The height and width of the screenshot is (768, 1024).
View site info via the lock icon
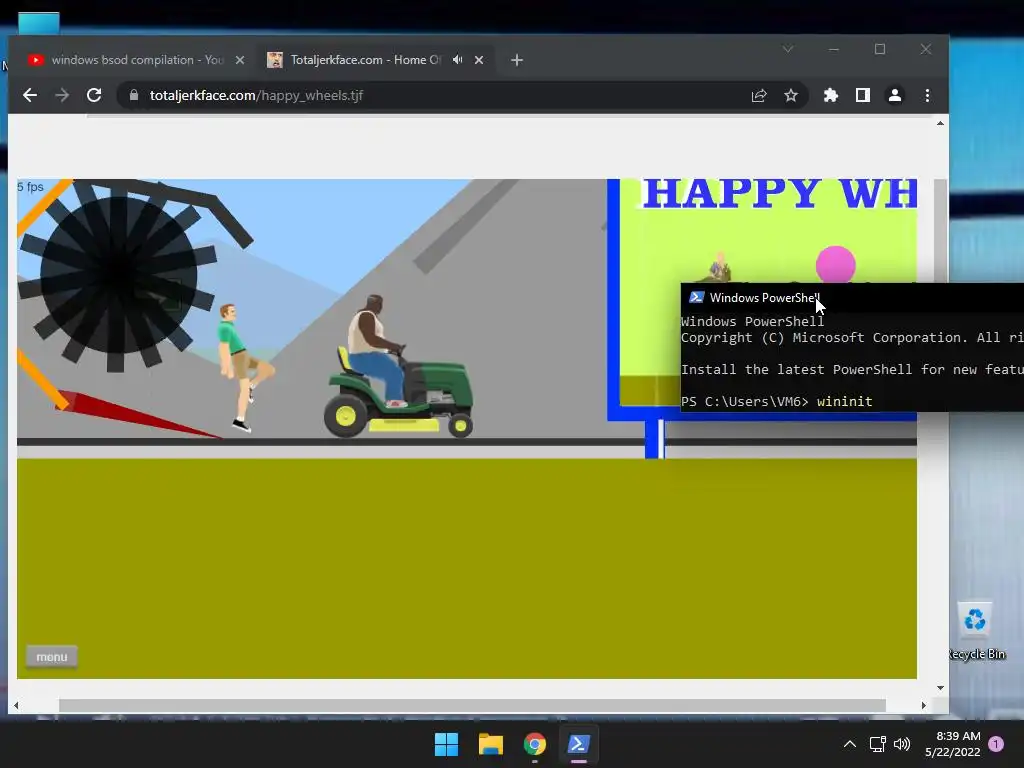134,95
